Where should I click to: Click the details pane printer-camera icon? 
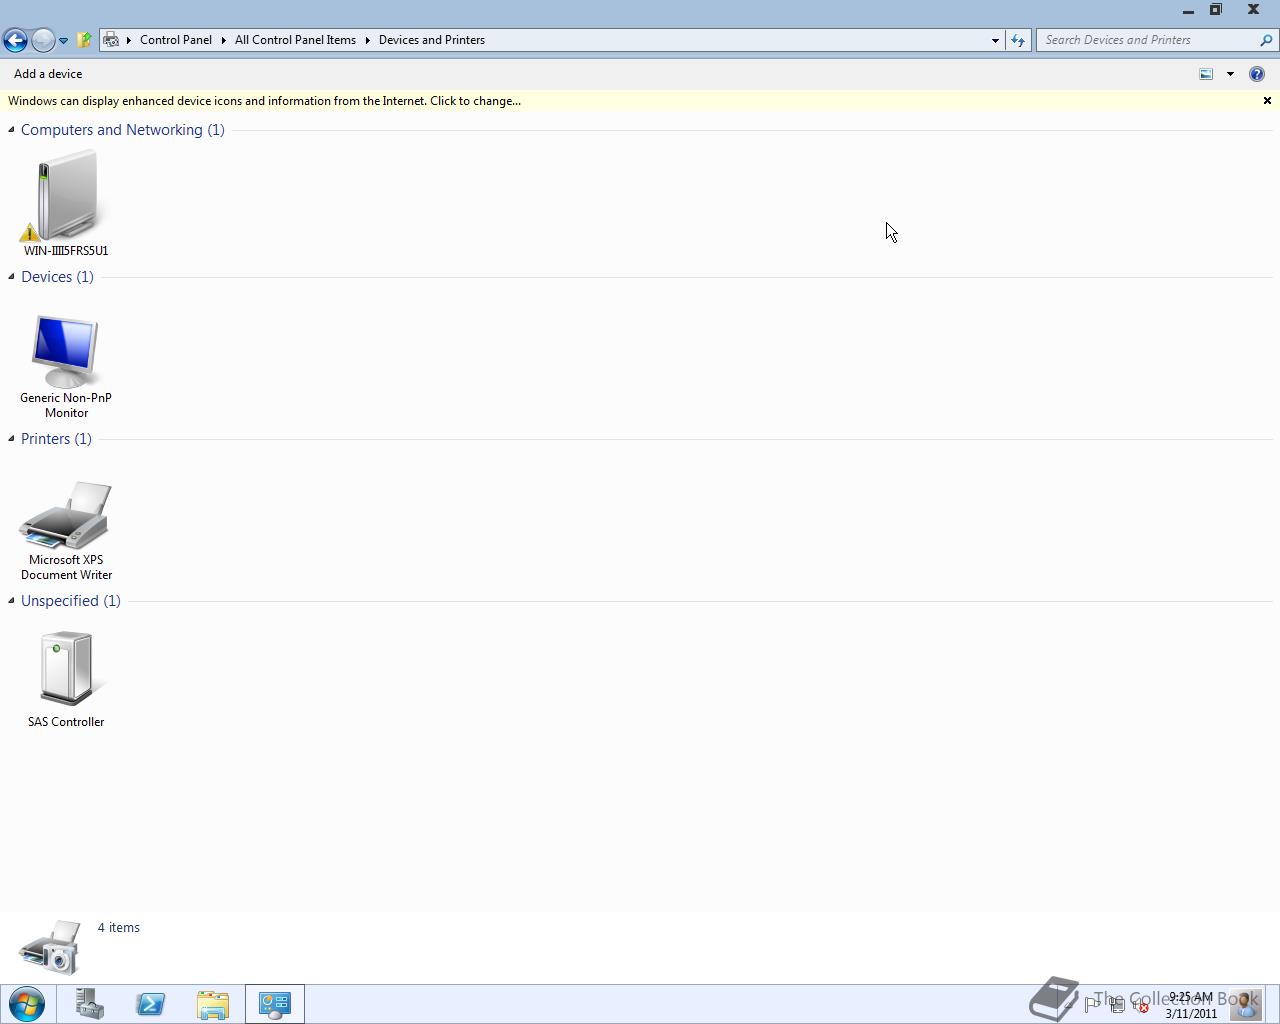click(x=50, y=947)
